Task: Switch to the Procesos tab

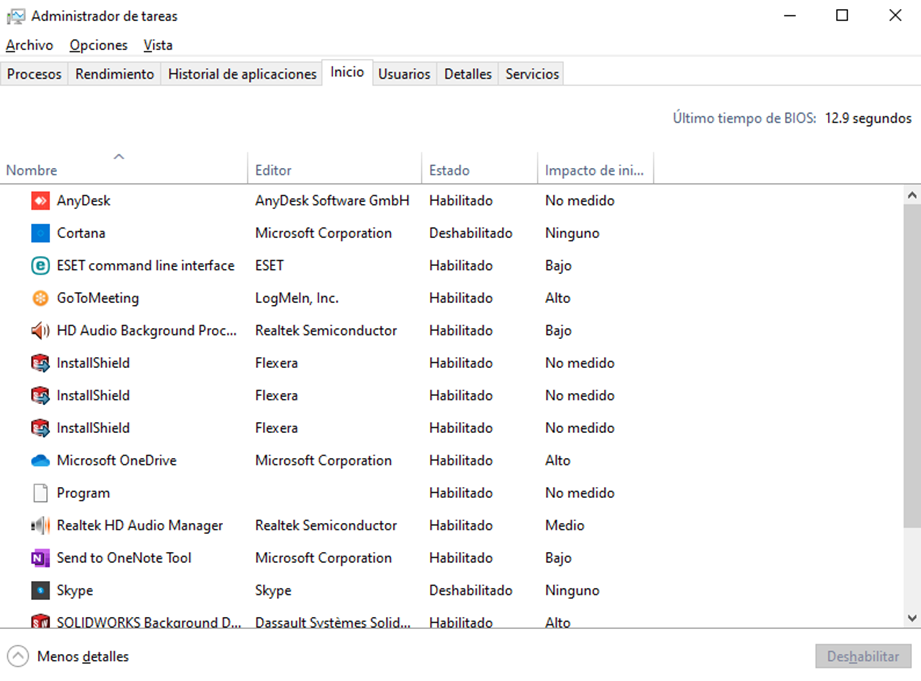Action: point(34,74)
